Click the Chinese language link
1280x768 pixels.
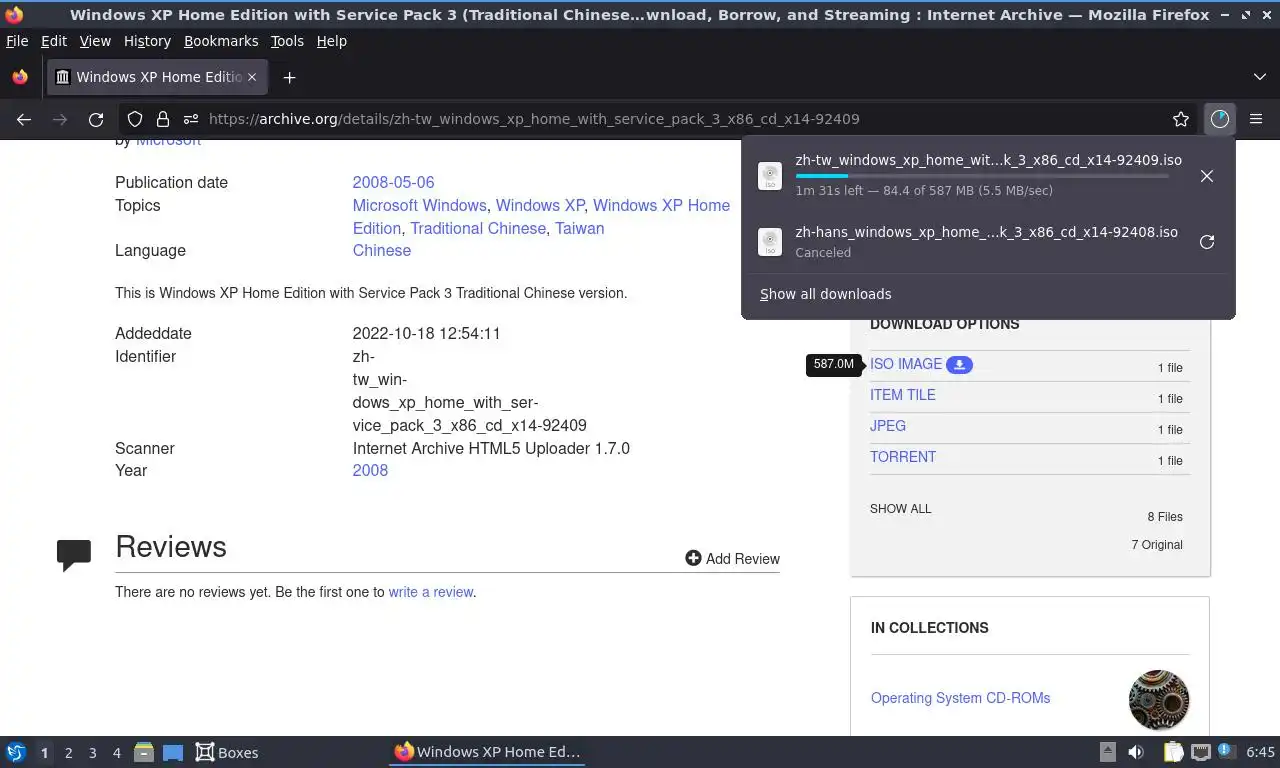pos(381,250)
